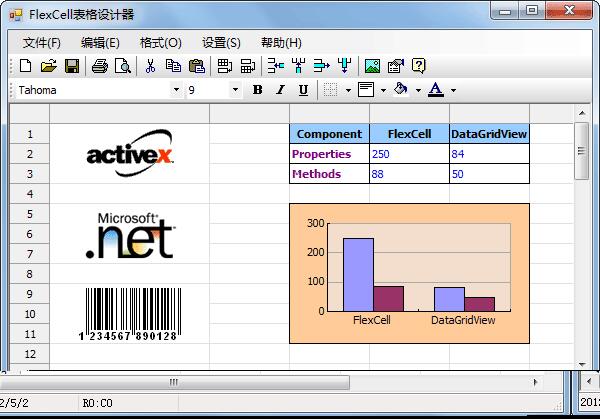The height and width of the screenshot is (419, 600).
Task: Click the Copy icon
Action: coord(173,66)
